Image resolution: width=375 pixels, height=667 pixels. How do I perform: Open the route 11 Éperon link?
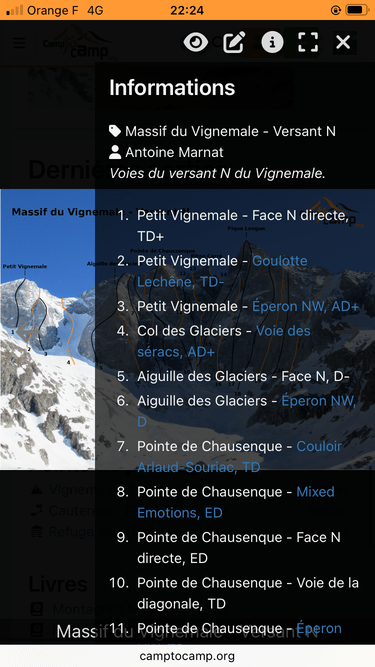coord(319,628)
